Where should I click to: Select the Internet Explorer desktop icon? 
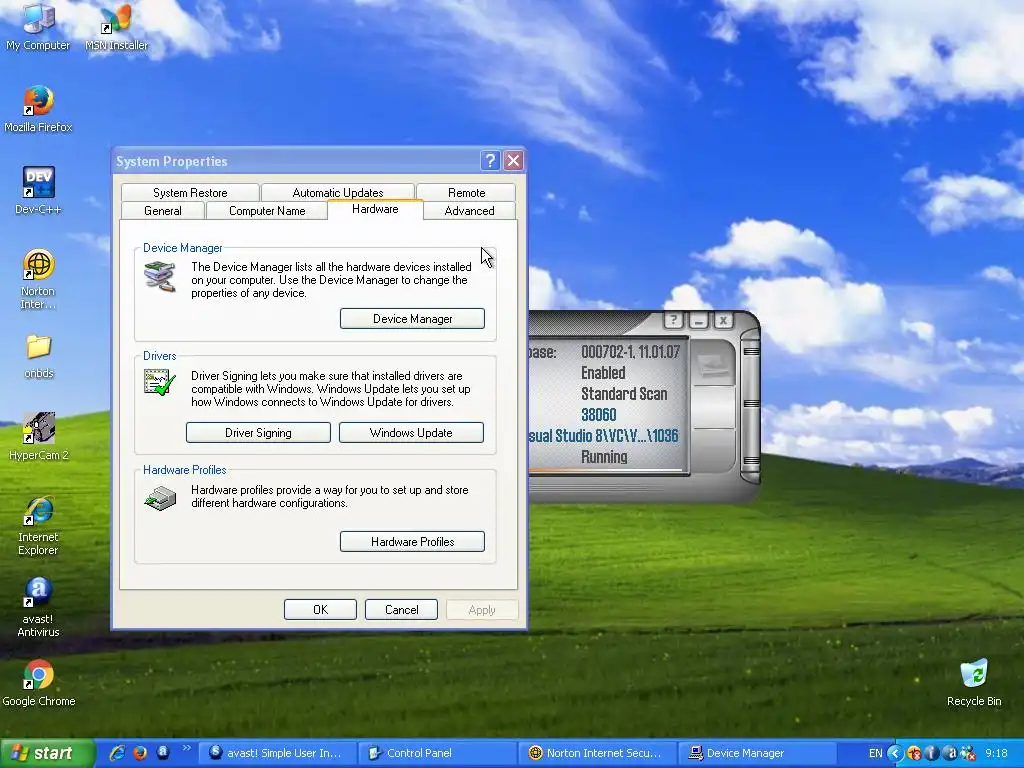coord(38,526)
